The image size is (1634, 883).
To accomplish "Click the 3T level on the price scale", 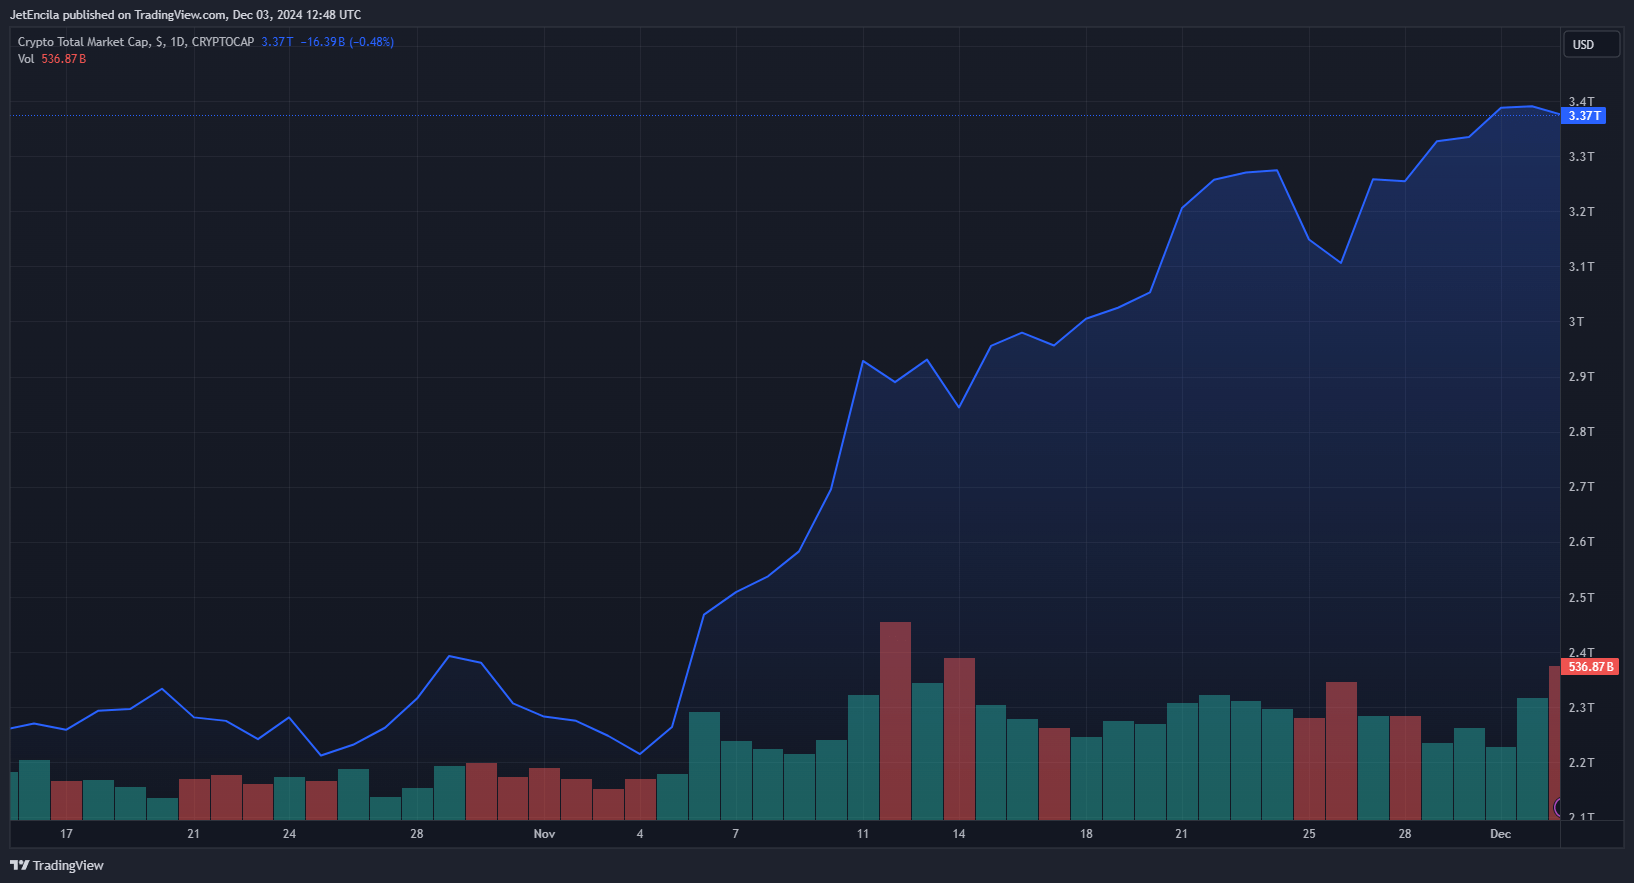I will 1576,322.
